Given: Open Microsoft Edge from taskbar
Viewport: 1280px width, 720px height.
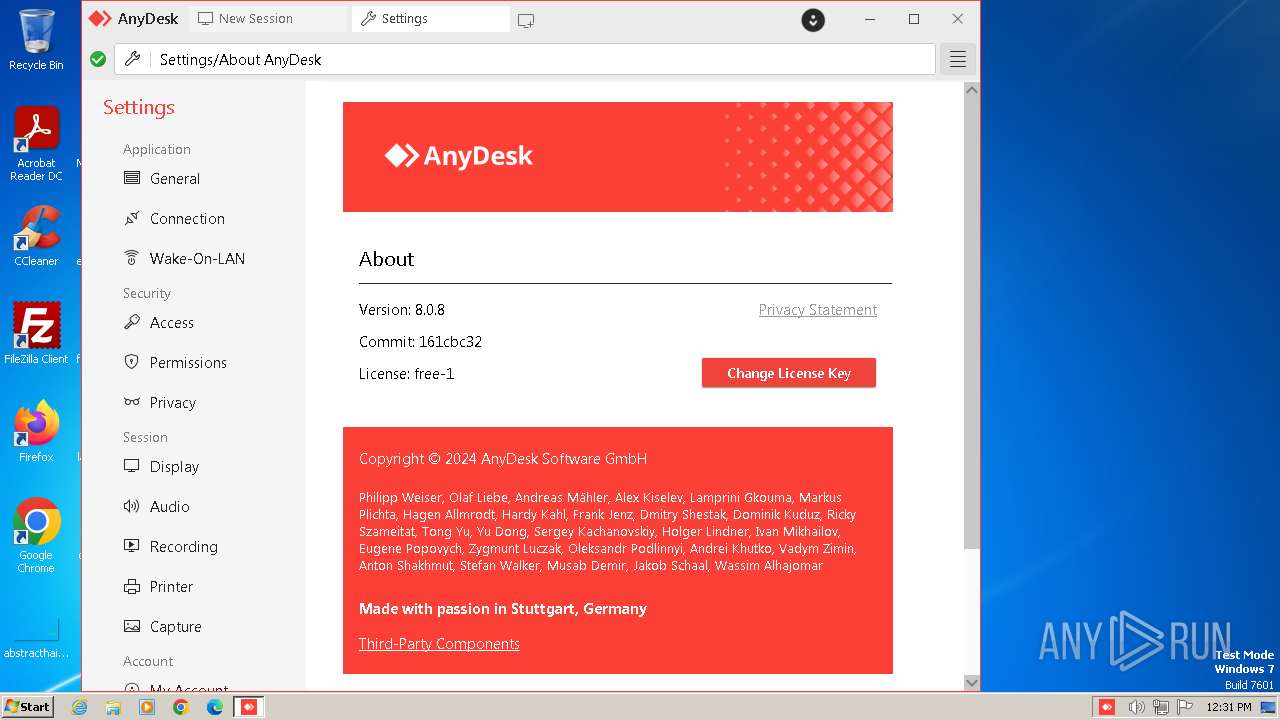Looking at the screenshot, I should [215, 707].
